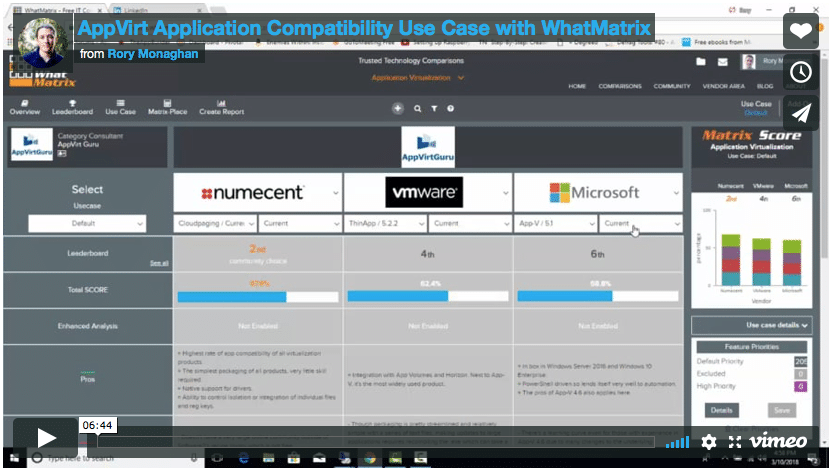Viewport: 829px width, 468px height.
Task: Click the help question mark icon
Action: [x=450, y=108]
